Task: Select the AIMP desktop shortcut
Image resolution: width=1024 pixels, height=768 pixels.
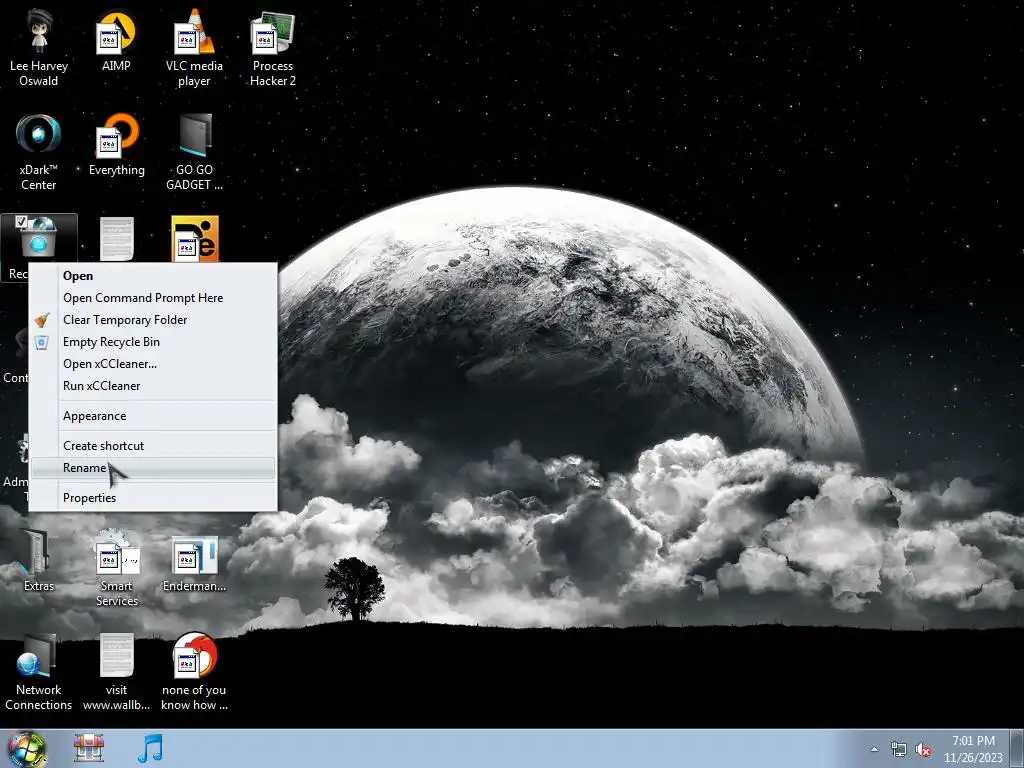Action: click(116, 41)
